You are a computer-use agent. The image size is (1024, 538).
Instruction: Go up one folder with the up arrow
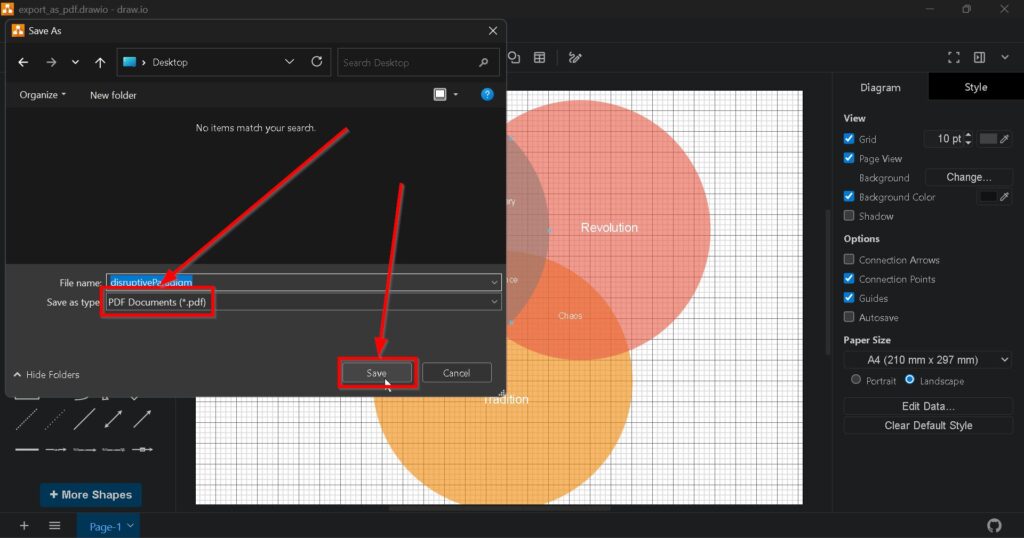pos(100,62)
